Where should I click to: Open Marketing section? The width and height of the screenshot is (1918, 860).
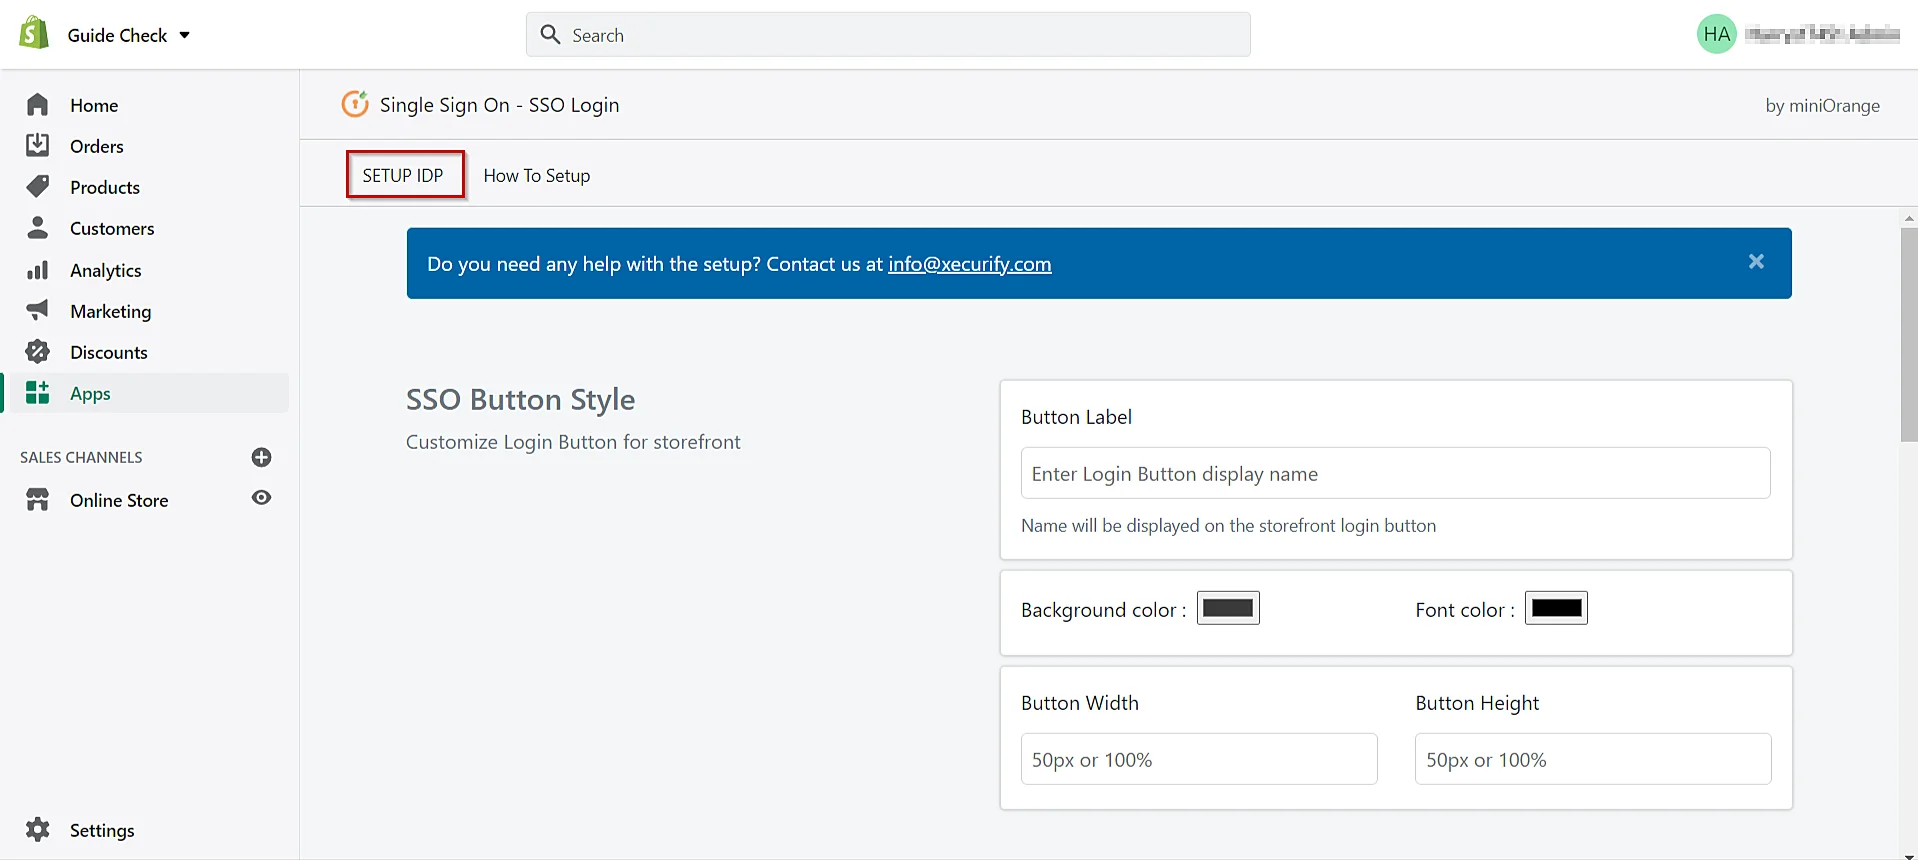(x=111, y=311)
